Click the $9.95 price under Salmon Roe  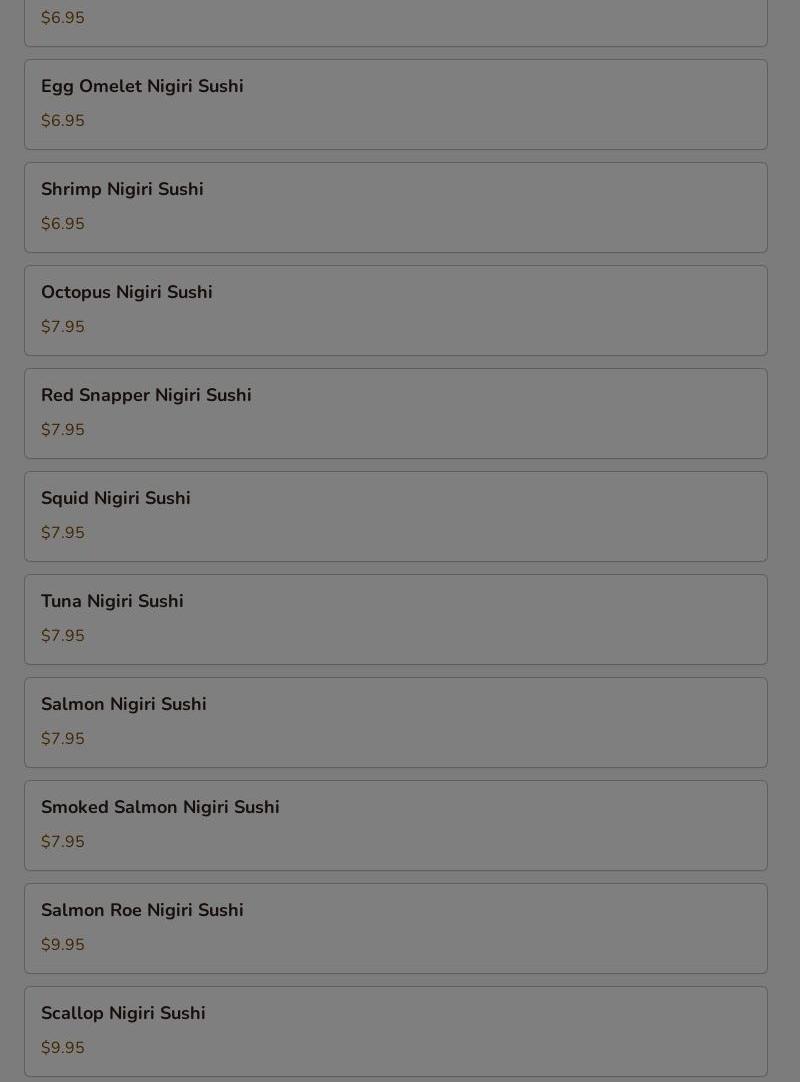tap(63, 945)
